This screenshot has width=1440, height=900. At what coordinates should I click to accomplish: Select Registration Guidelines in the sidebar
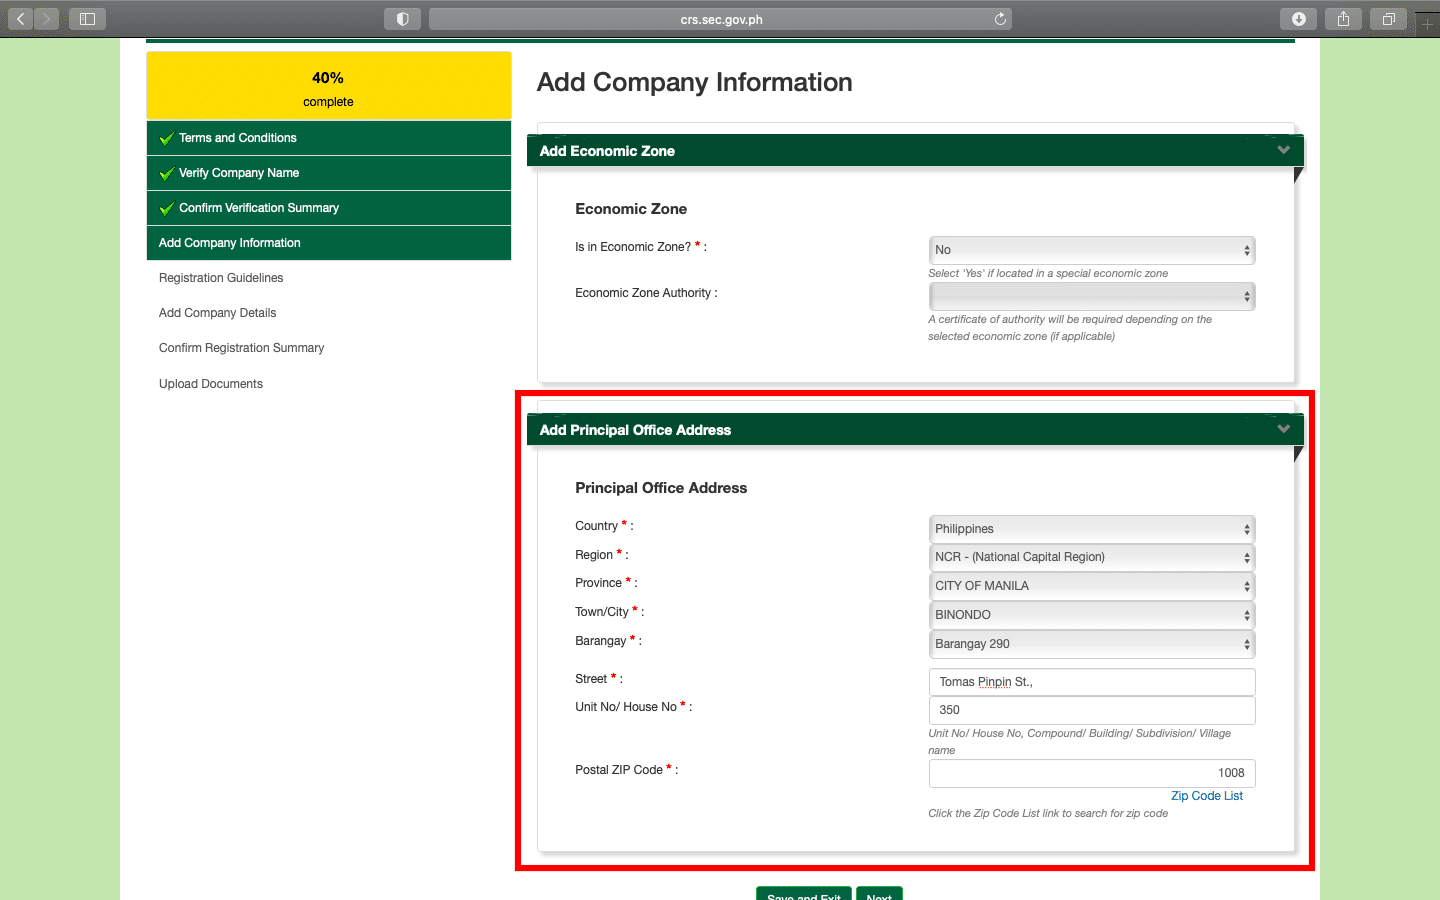click(x=221, y=278)
